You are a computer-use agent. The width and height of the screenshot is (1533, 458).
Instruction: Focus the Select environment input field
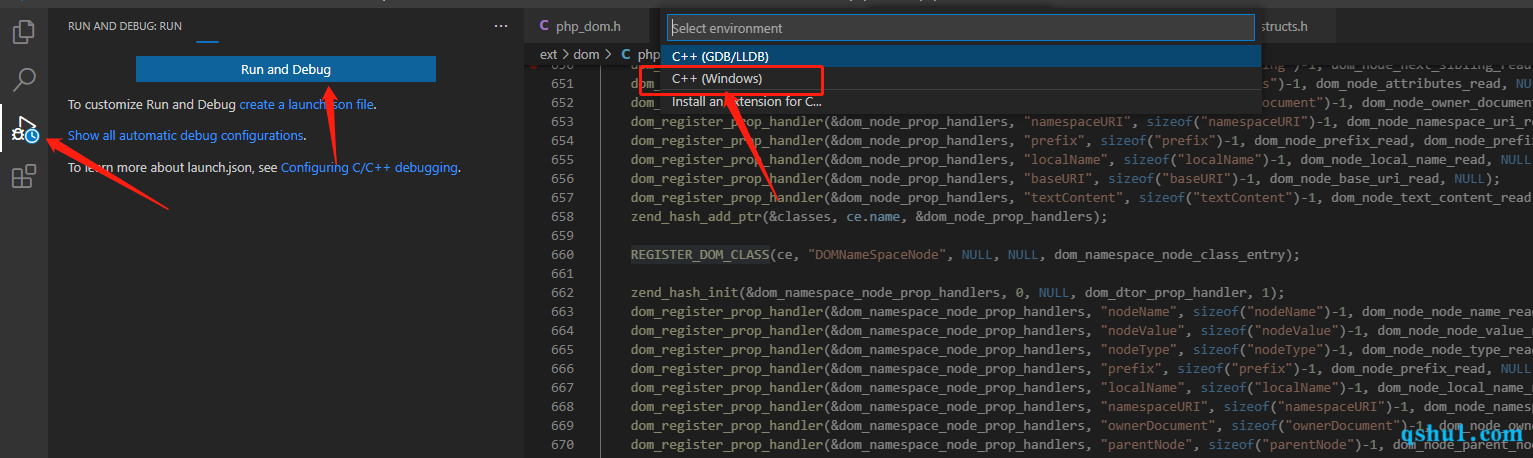coord(960,28)
